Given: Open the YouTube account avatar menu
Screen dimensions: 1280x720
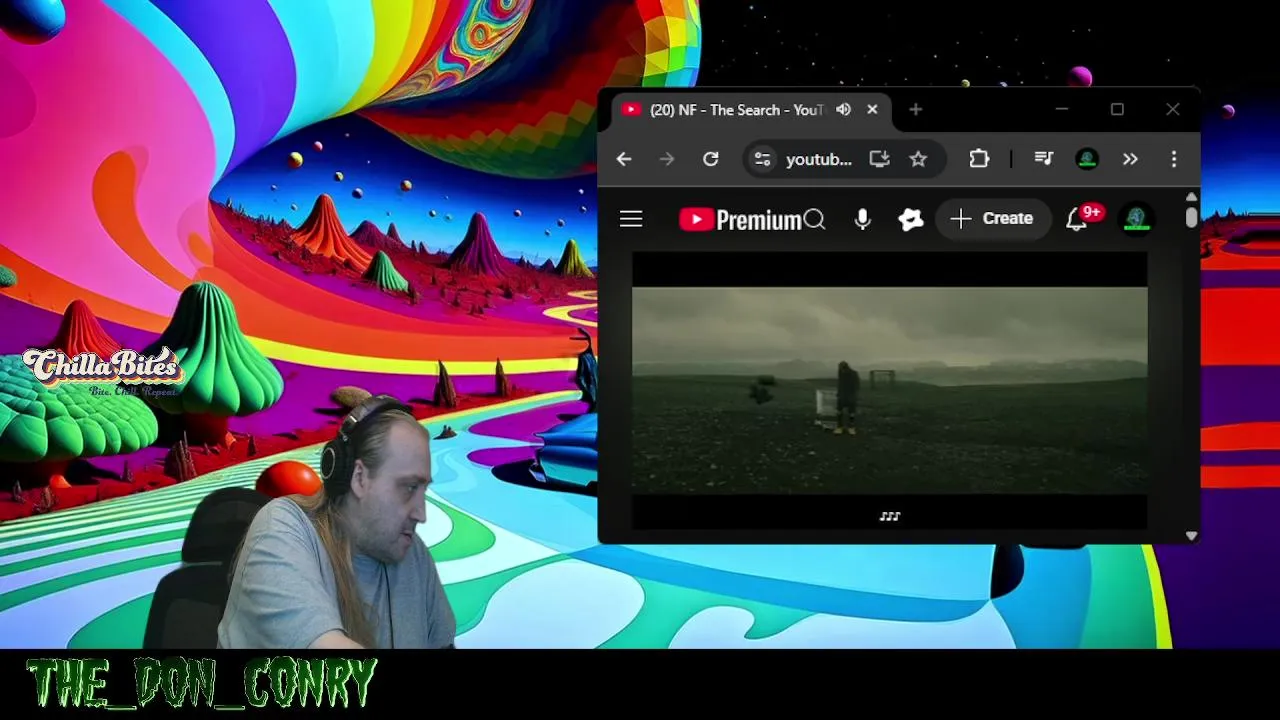Looking at the screenshot, I should 1135,219.
